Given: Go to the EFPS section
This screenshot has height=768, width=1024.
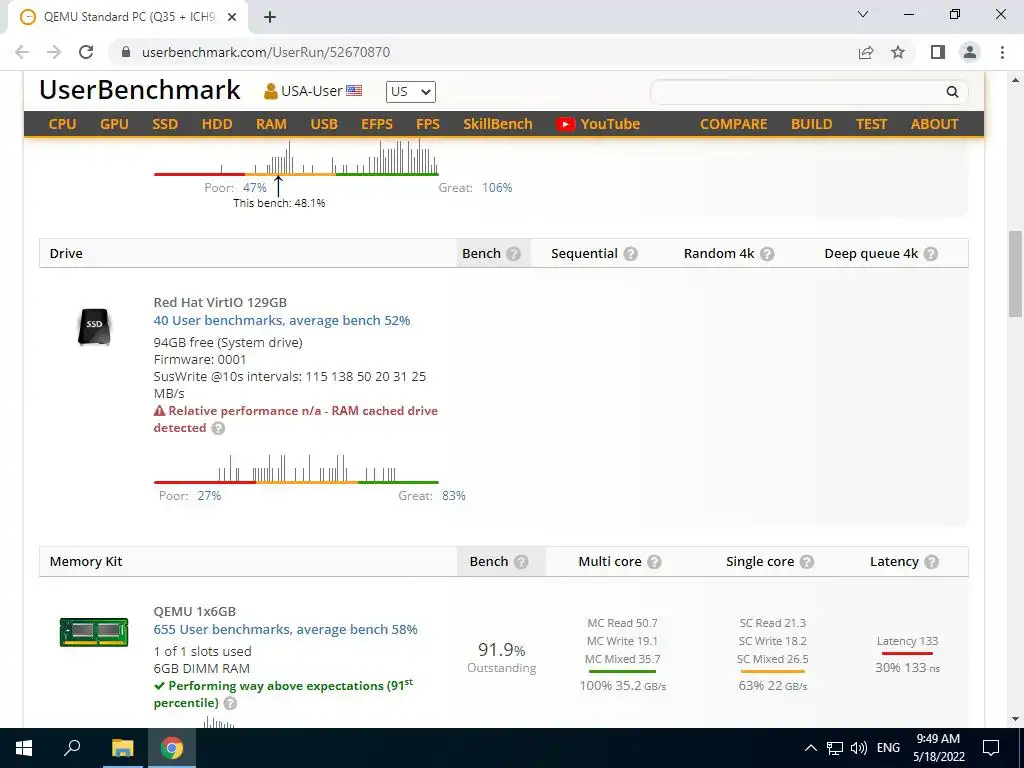Looking at the screenshot, I should tap(377, 124).
